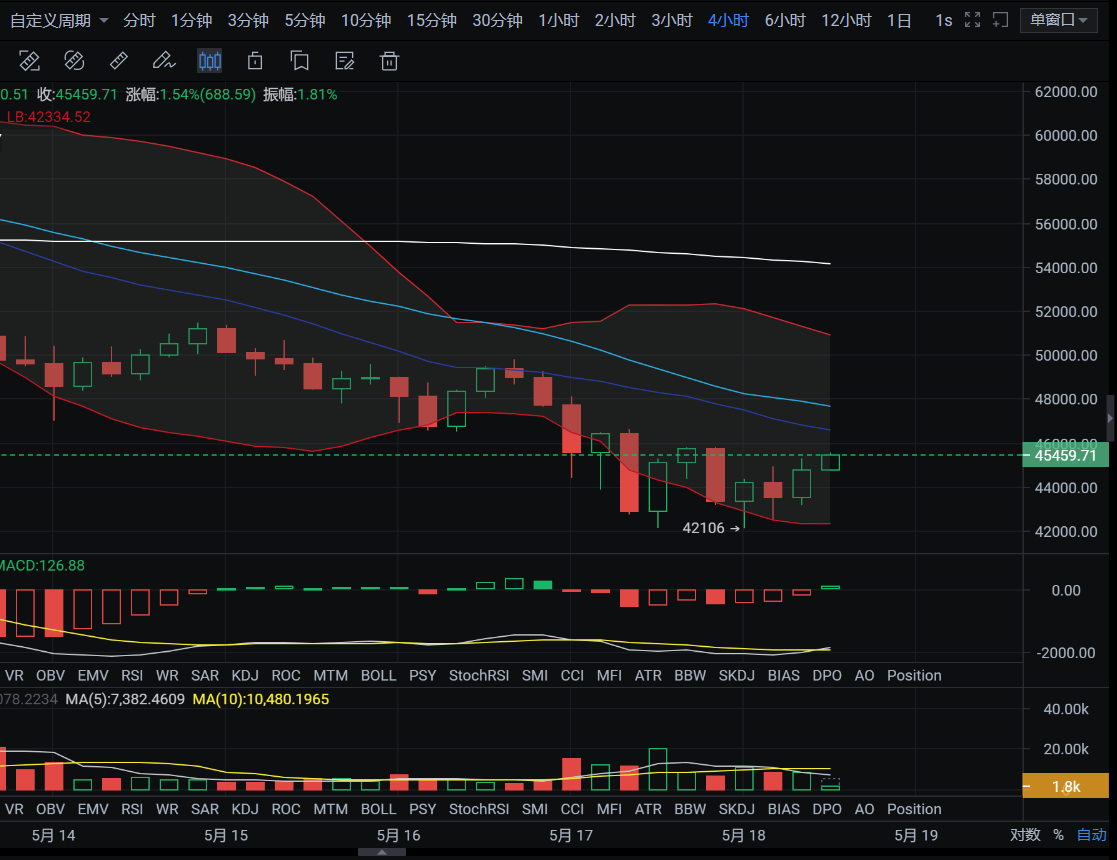Pick SMI in volume panel indicator row
This screenshot has width=1117, height=860.
click(535, 809)
